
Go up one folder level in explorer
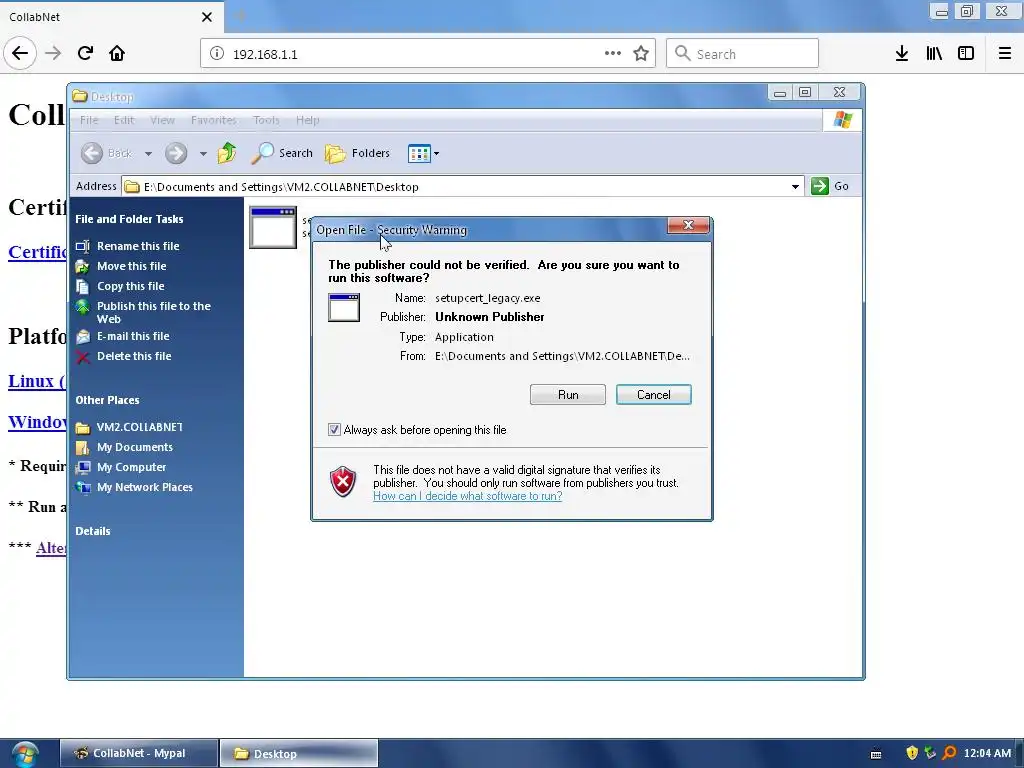(x=227, y=153)
